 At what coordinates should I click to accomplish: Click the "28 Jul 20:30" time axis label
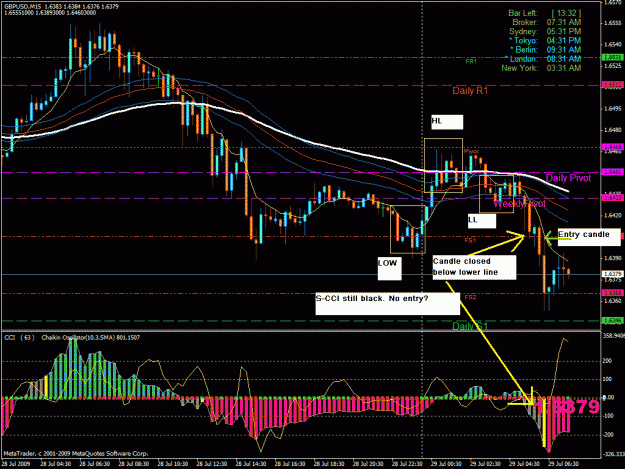pos(368,464)
